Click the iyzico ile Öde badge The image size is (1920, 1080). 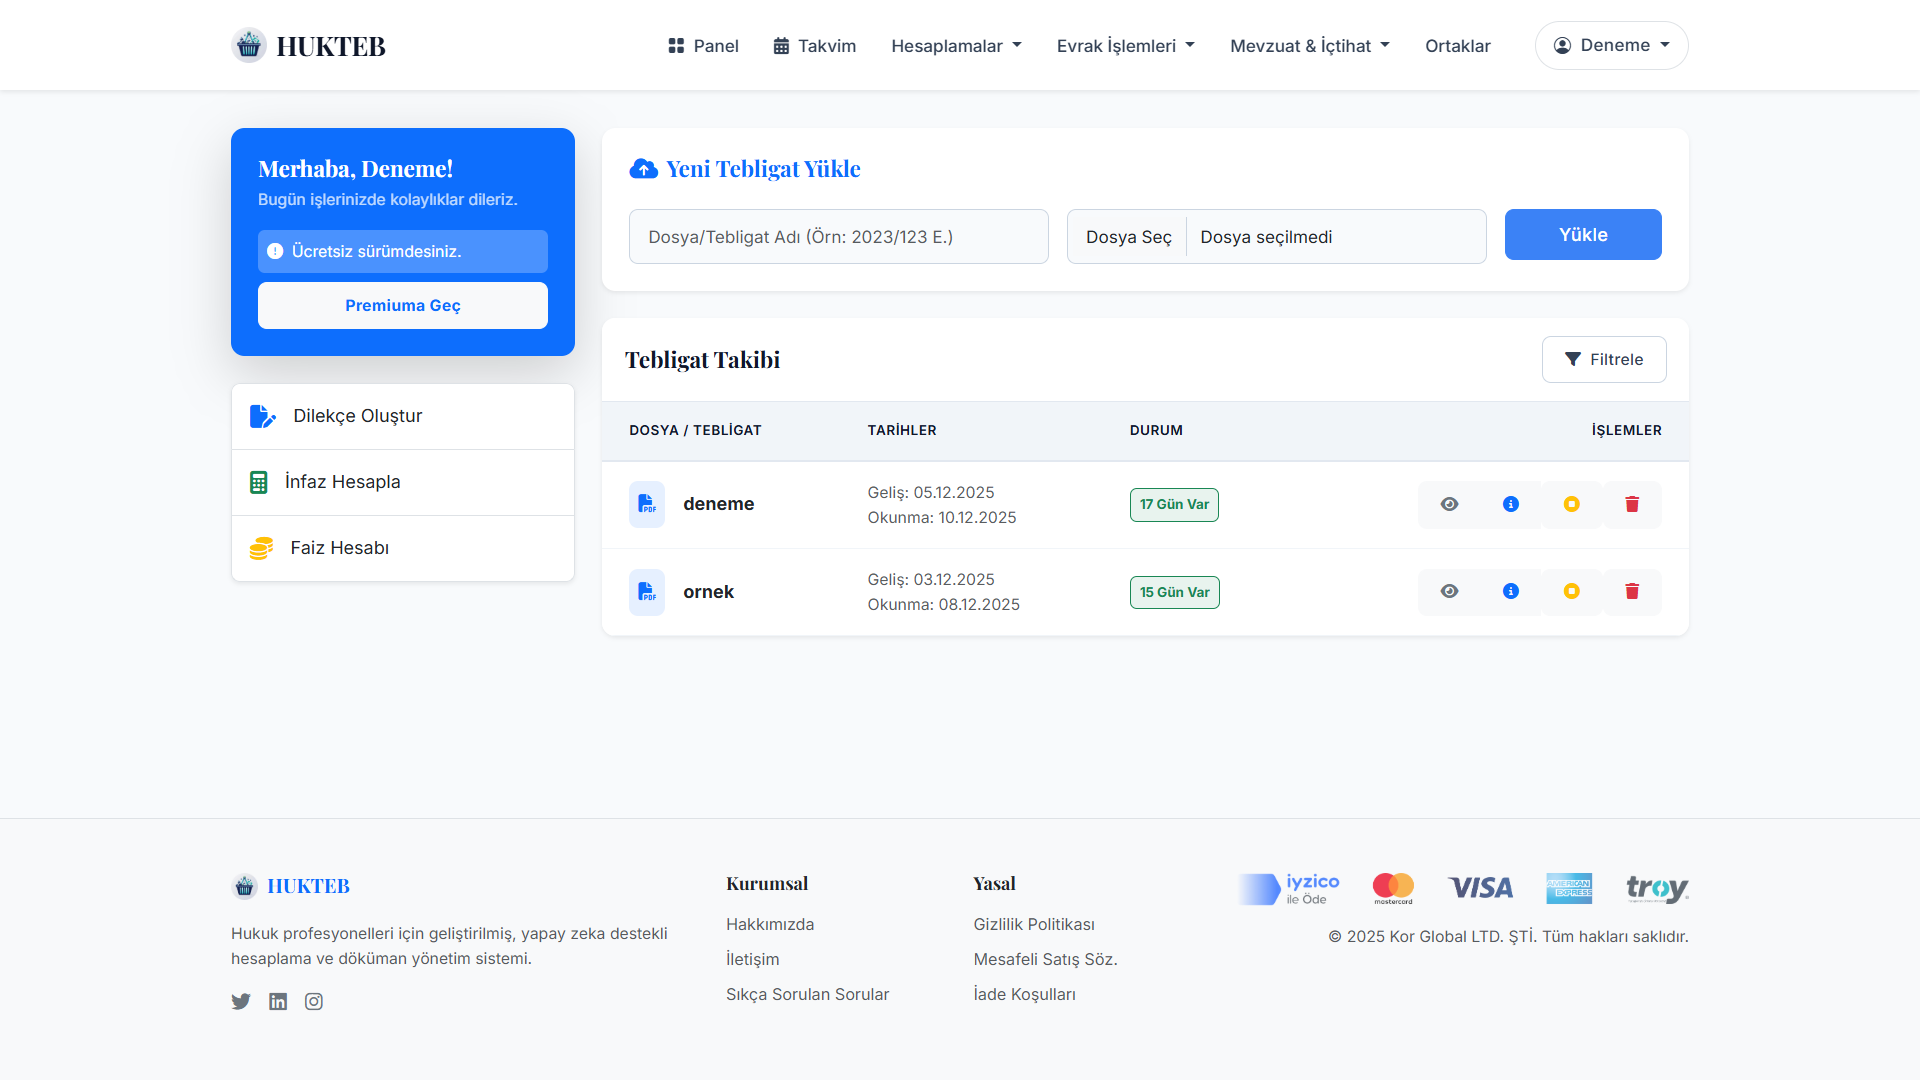[1288, 888]
